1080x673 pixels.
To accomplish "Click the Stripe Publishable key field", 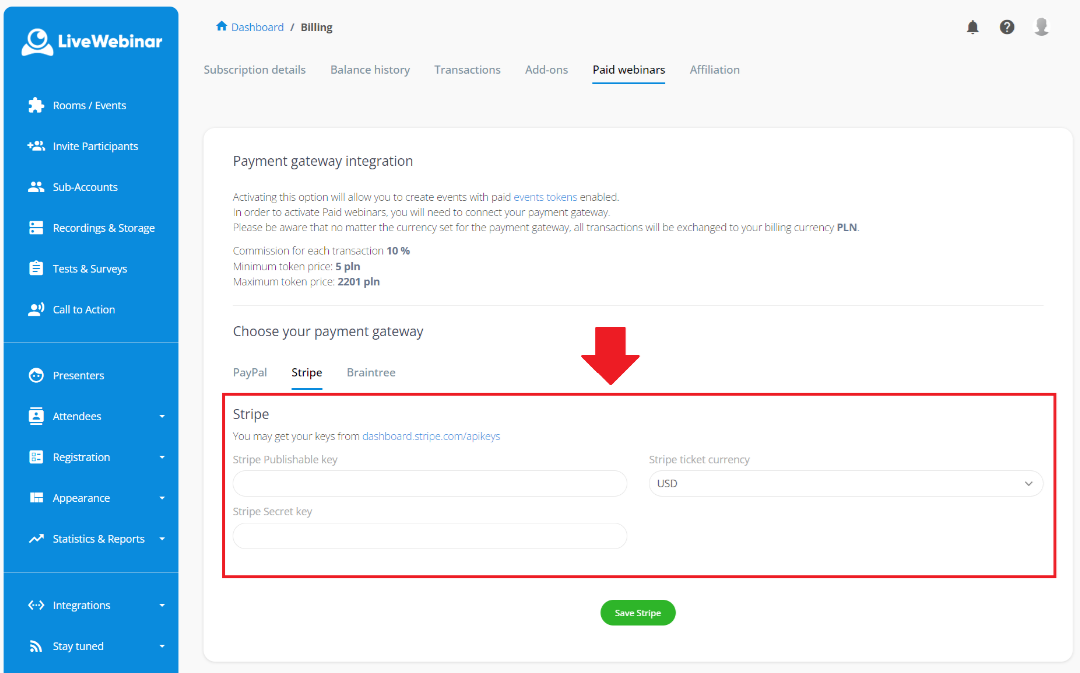I will click(x=429, y=484).
